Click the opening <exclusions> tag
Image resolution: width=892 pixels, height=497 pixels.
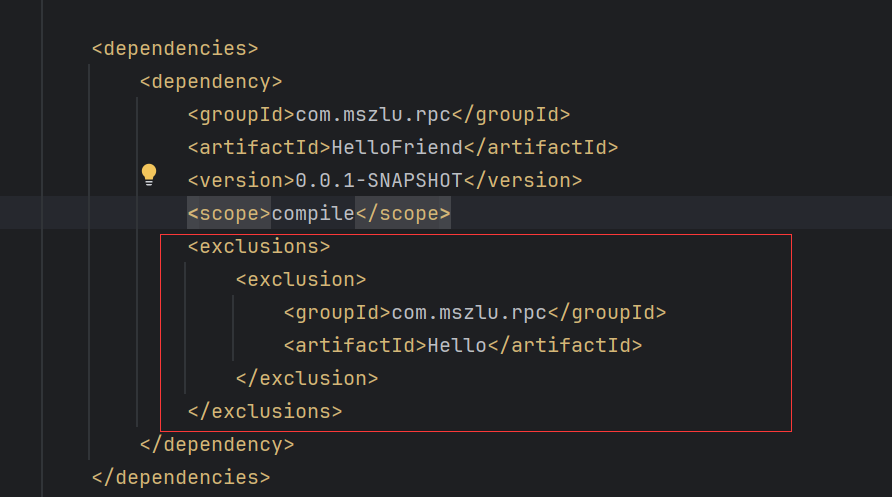259,247
